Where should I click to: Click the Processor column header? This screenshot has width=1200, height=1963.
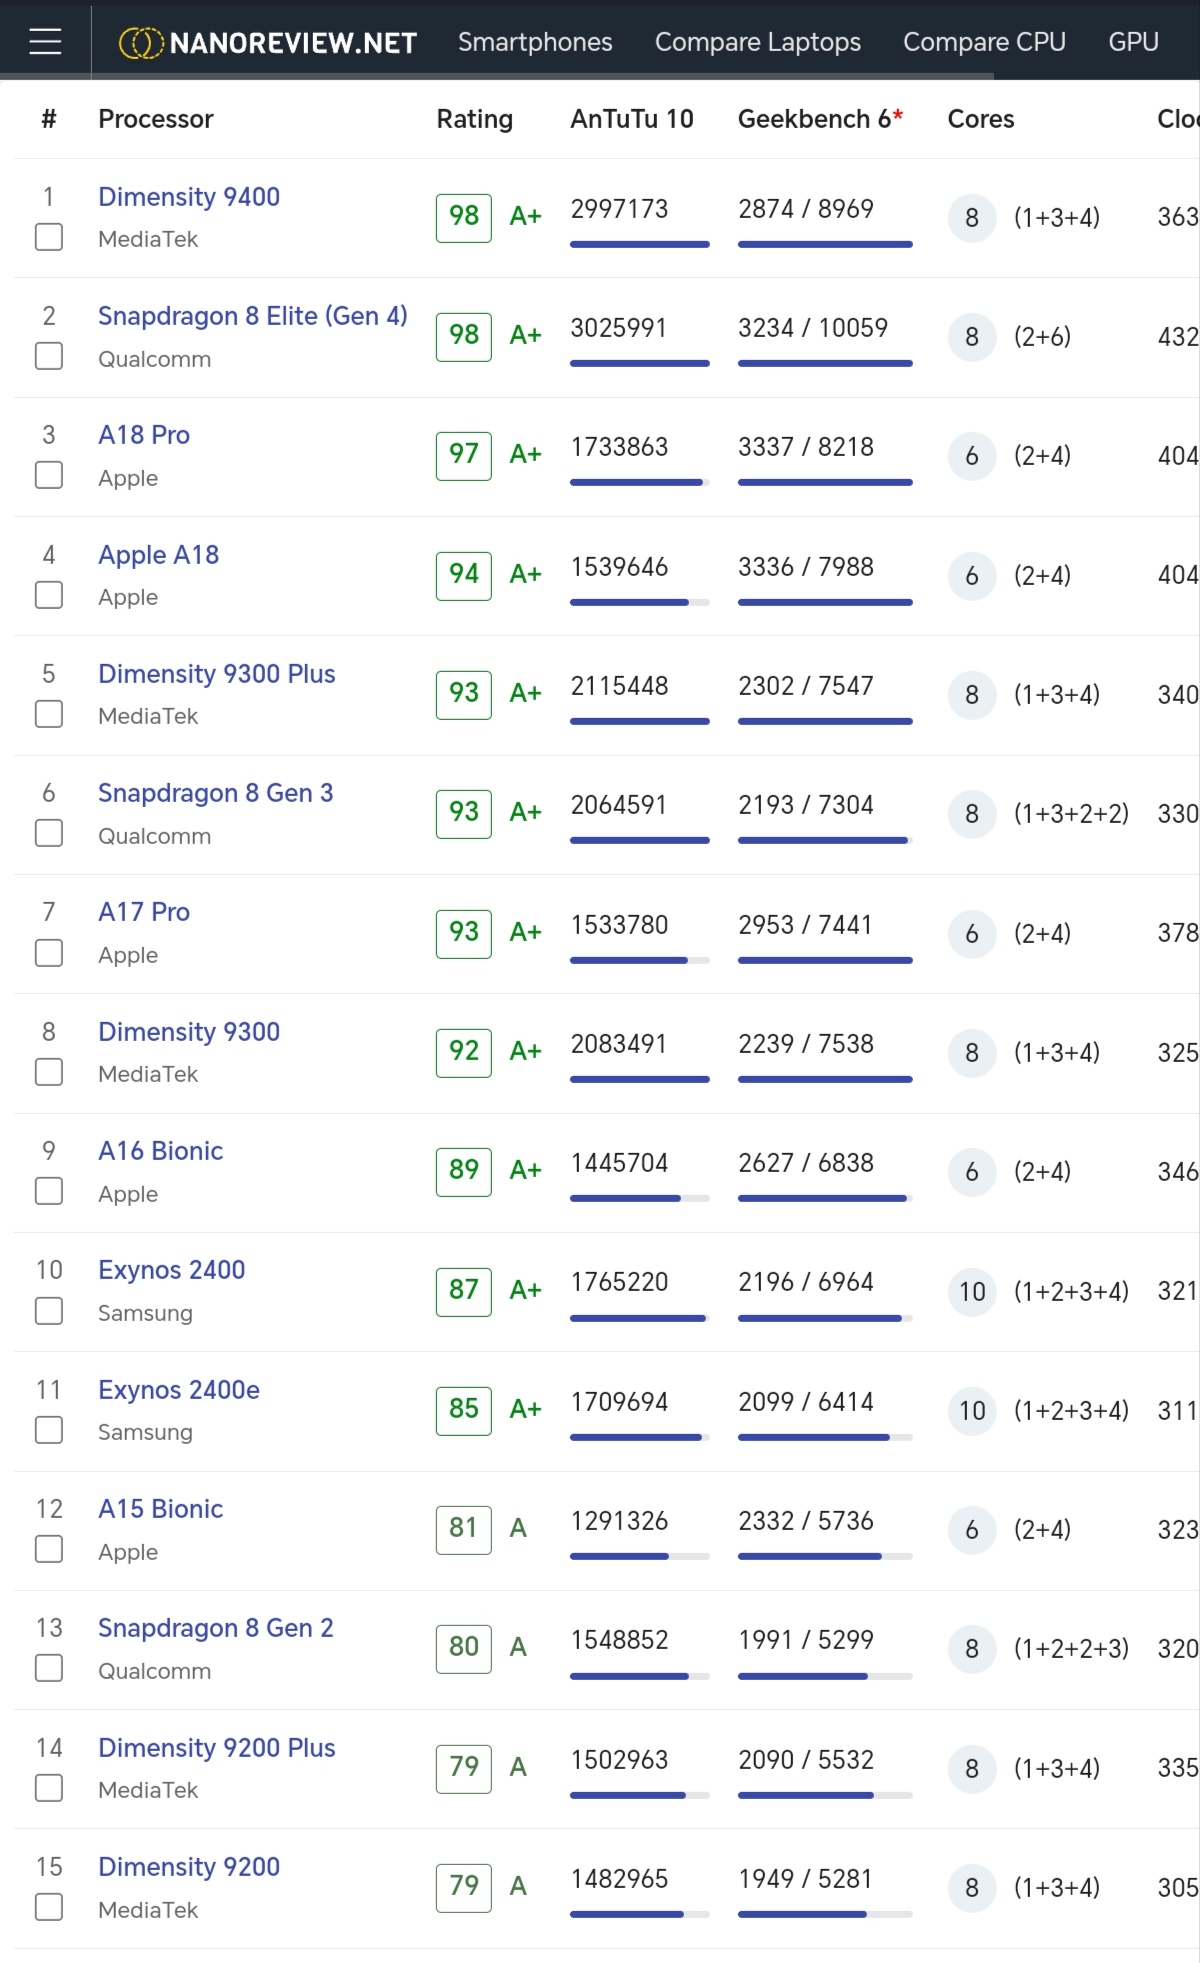tap(156, 119)
